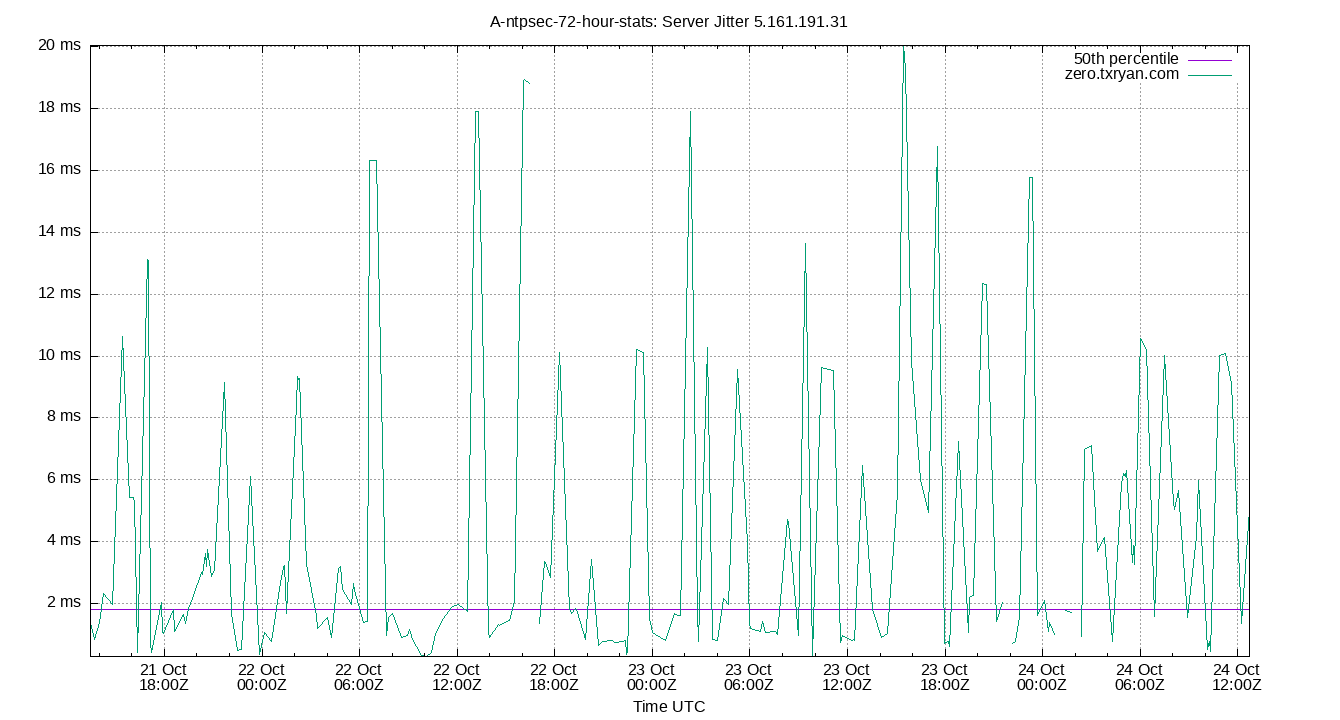
Task: Click the 8 ms y-axis label
Action: pos(63,417)
